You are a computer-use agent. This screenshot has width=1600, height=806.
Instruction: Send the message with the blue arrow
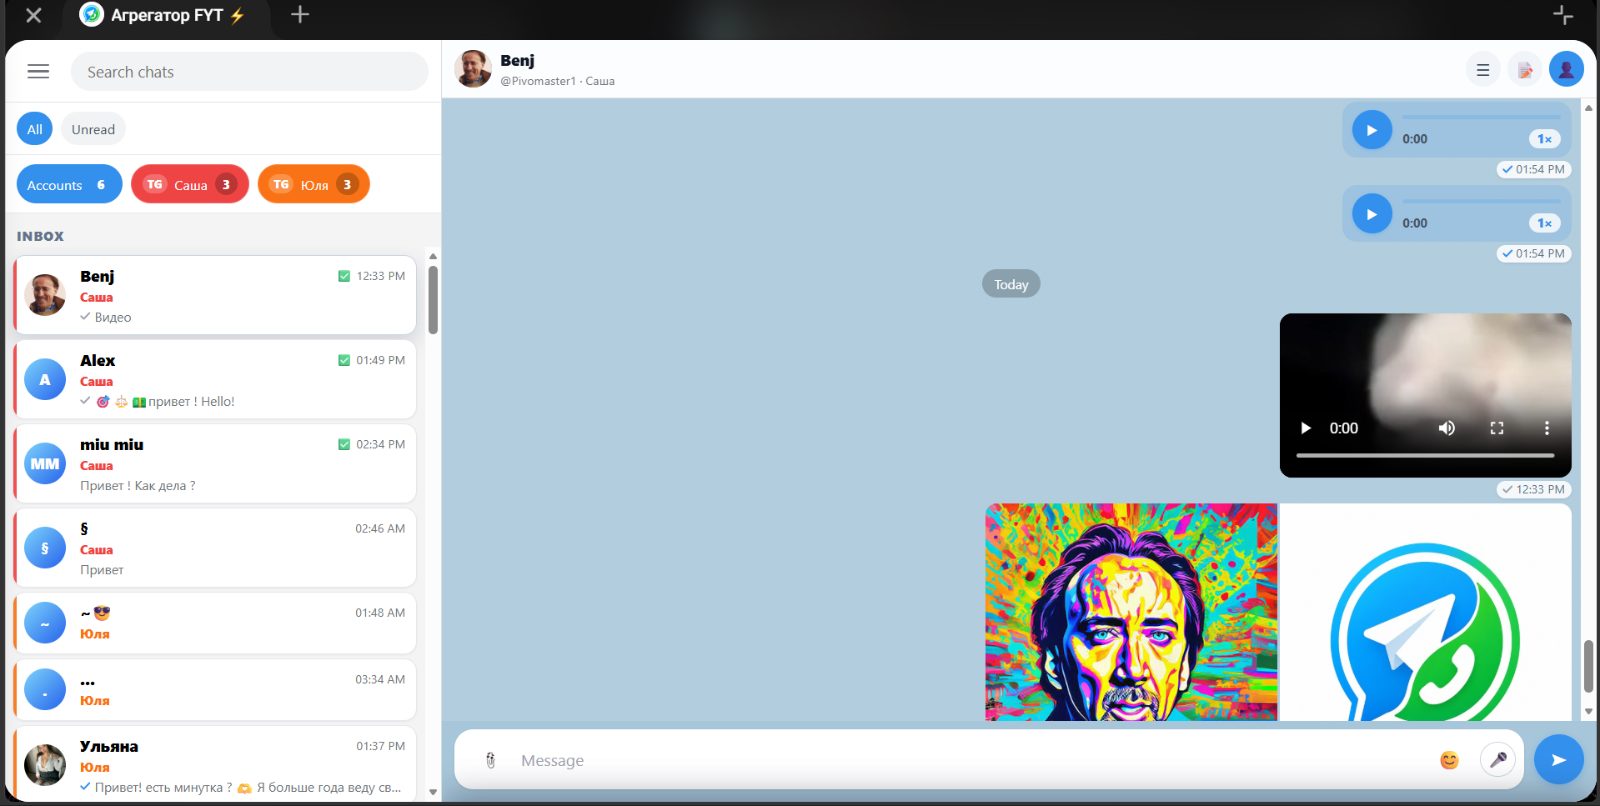click(x=1559, y=759)
